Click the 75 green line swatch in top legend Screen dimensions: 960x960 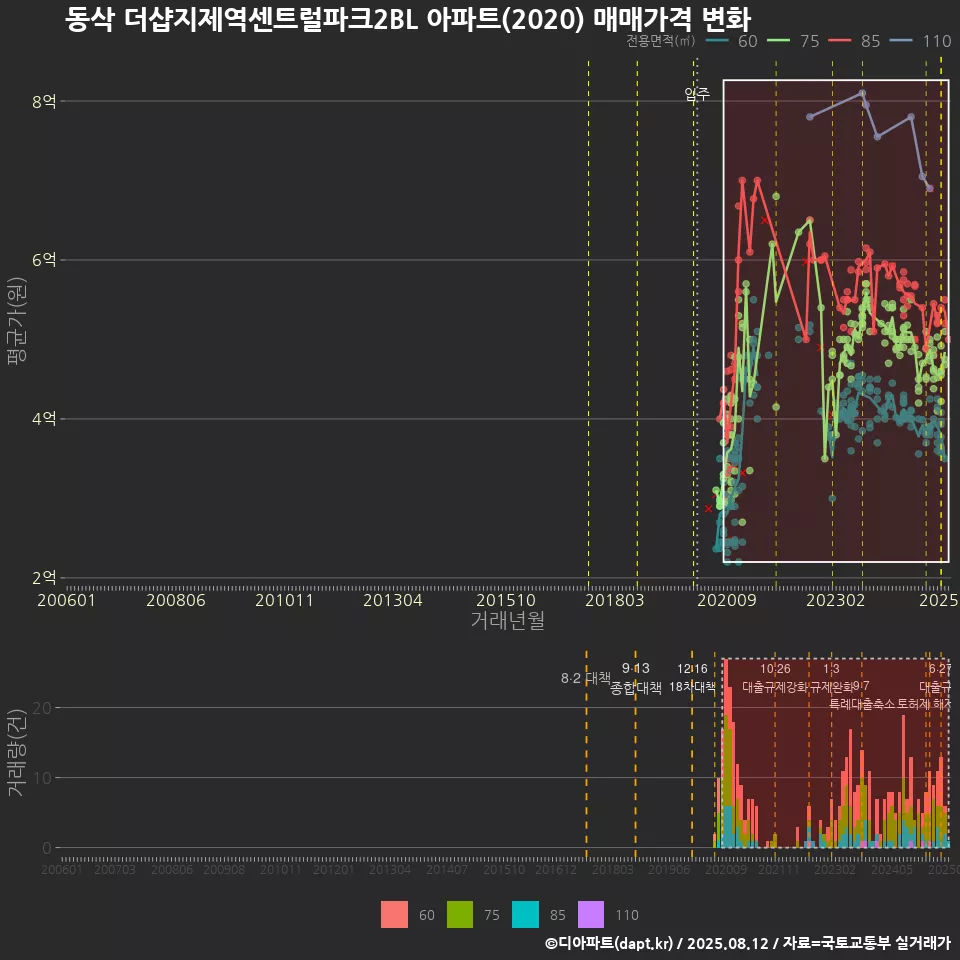tap(779, 41)
